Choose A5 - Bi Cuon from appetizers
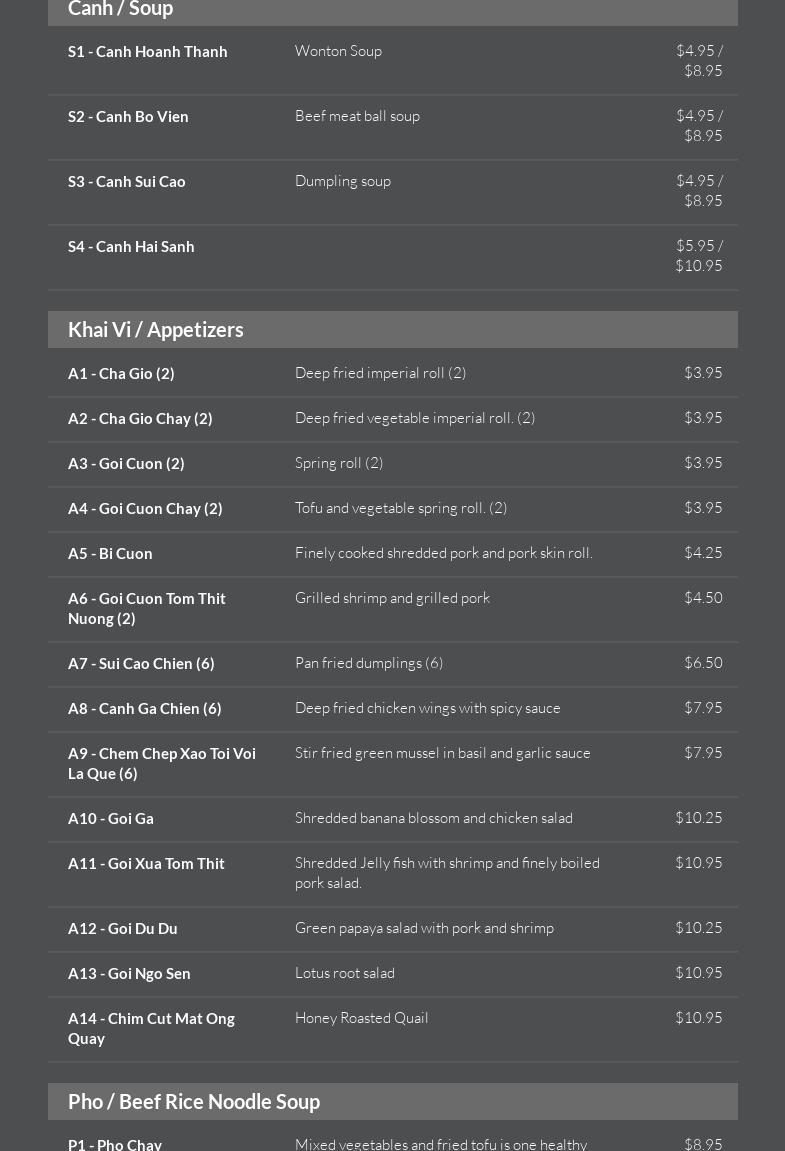The image size is (785, 1151). (110, 554)
